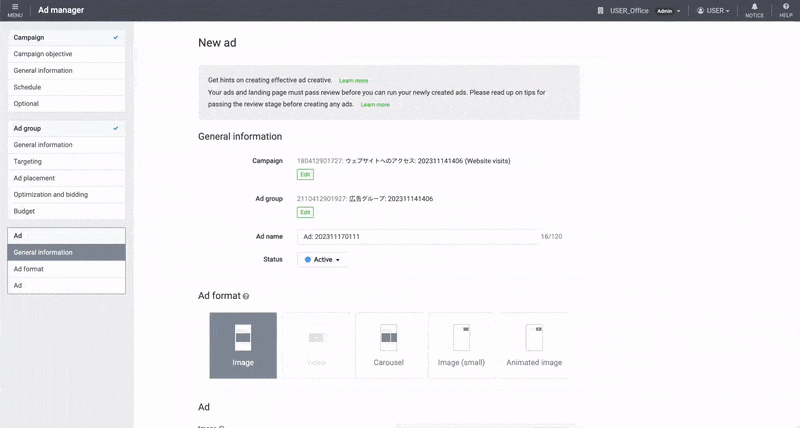Viewport: 800px width, 428px height.
Task: Click Edit button under Campaign
Action: [x=305, y=174]
